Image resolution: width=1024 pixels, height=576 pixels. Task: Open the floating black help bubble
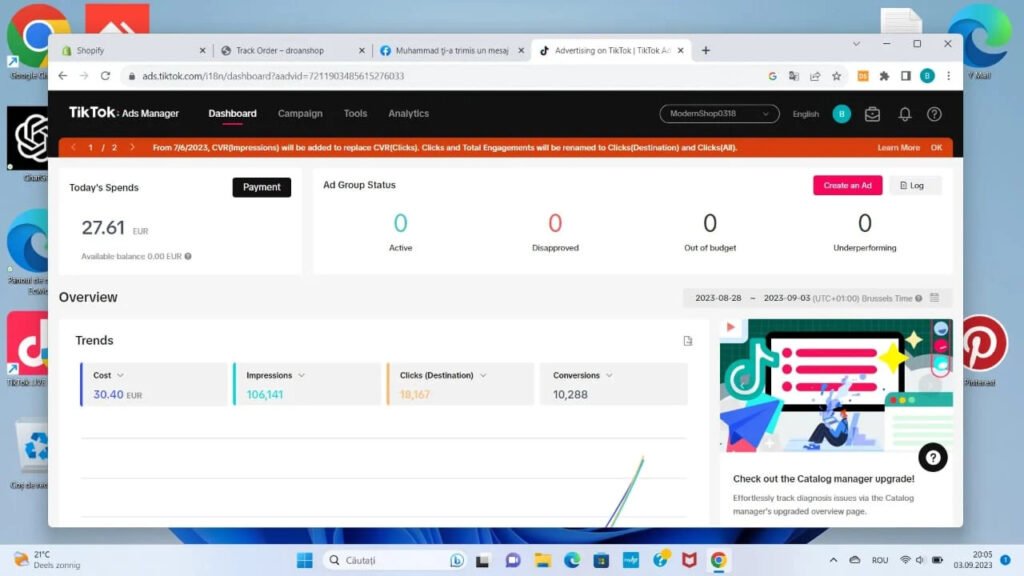[932, 457]
